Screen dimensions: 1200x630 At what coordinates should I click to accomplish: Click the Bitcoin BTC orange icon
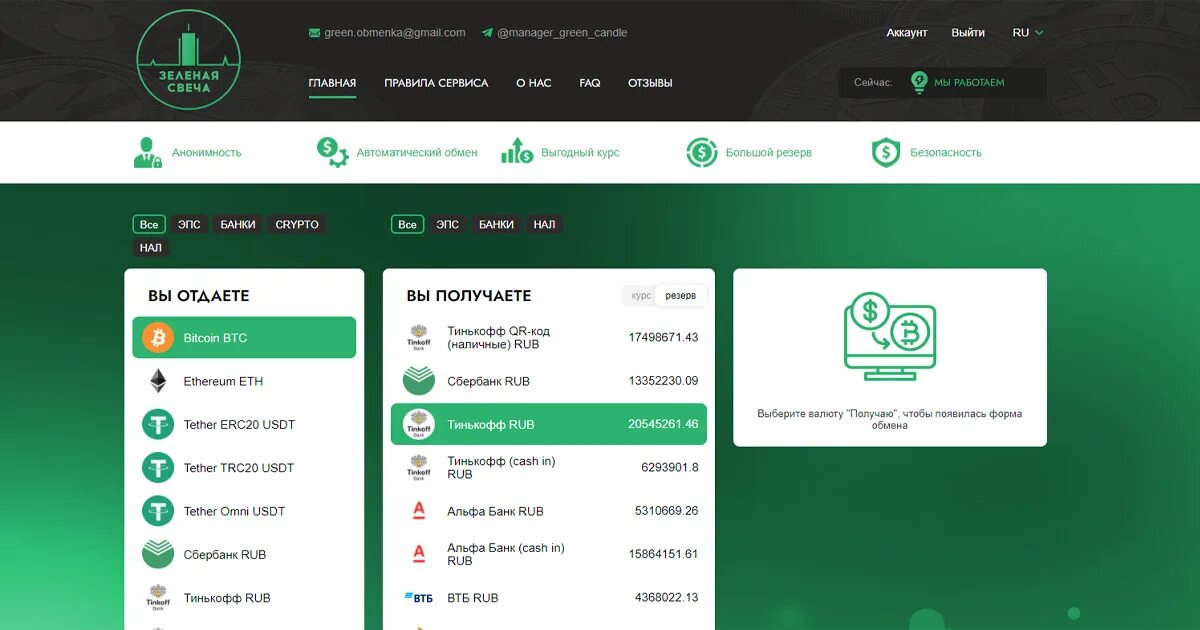tap(158, 338)
